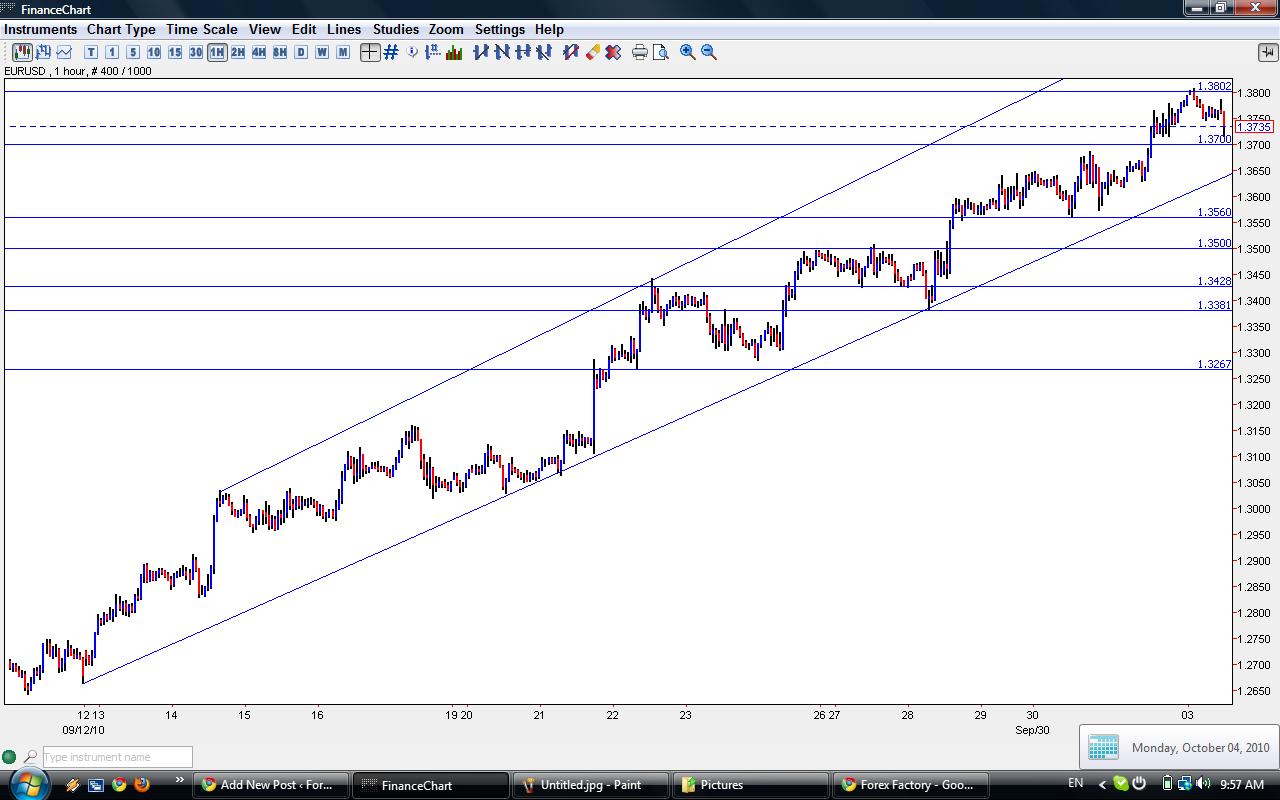Image resolution: width=1280 pixels, height=800 pixels.
Task: Click the green connection status indicator
Action: tap(9, 757)
